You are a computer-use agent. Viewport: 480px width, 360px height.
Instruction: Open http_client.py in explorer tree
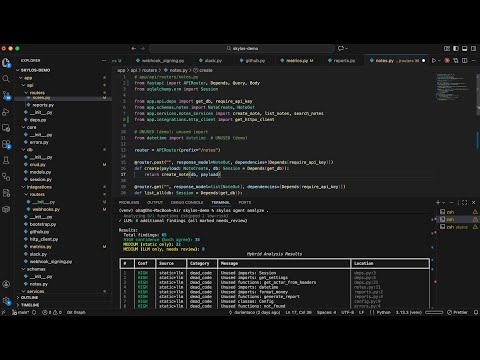click(x=44, y=239)
